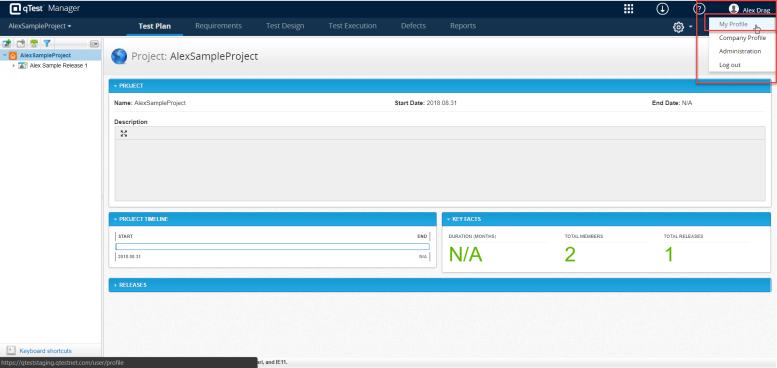
Task: Click the move folder arrow icon
Action: [21, 44]
